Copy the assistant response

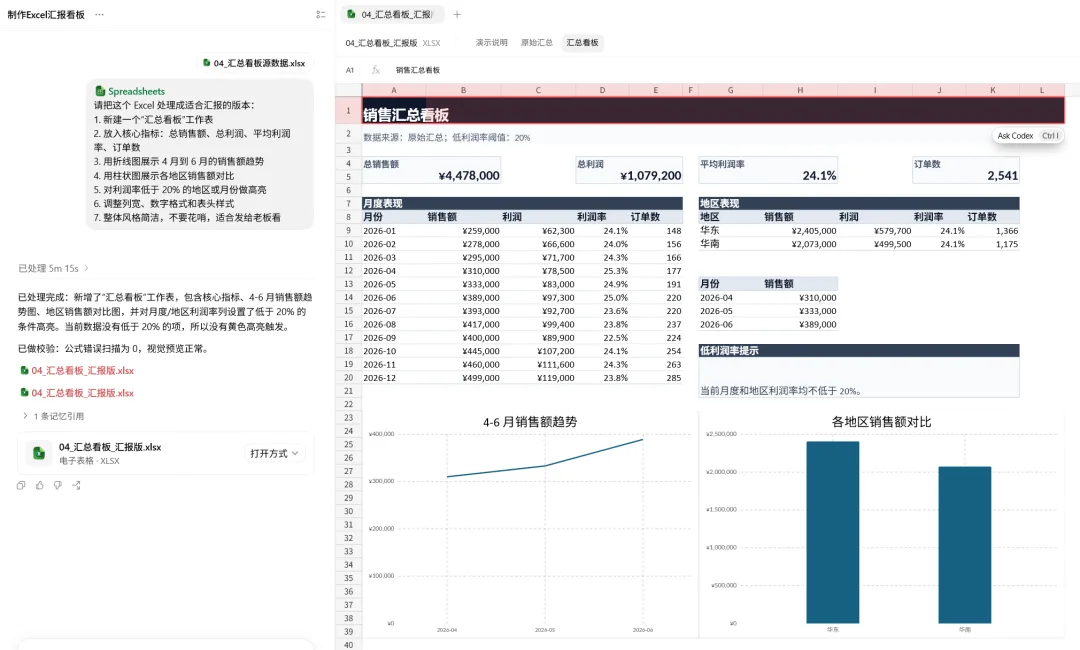pyautogui.click(x=21, y=485)
